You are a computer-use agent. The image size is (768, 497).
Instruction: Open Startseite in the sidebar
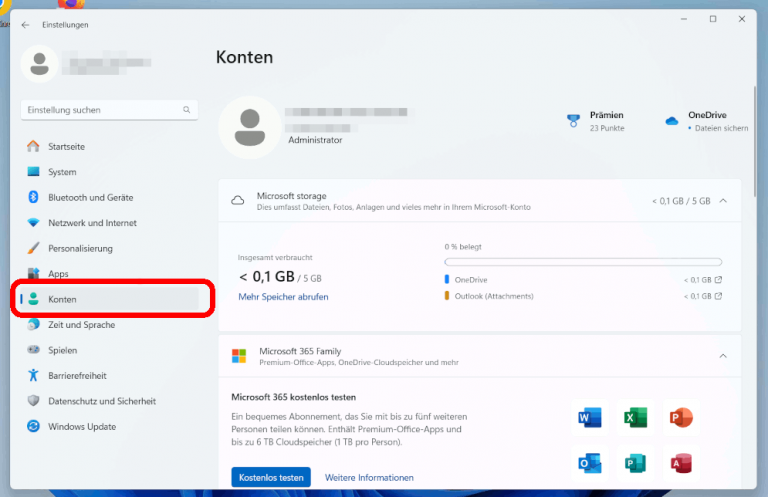pyautogui.click(x=109, y=146)
